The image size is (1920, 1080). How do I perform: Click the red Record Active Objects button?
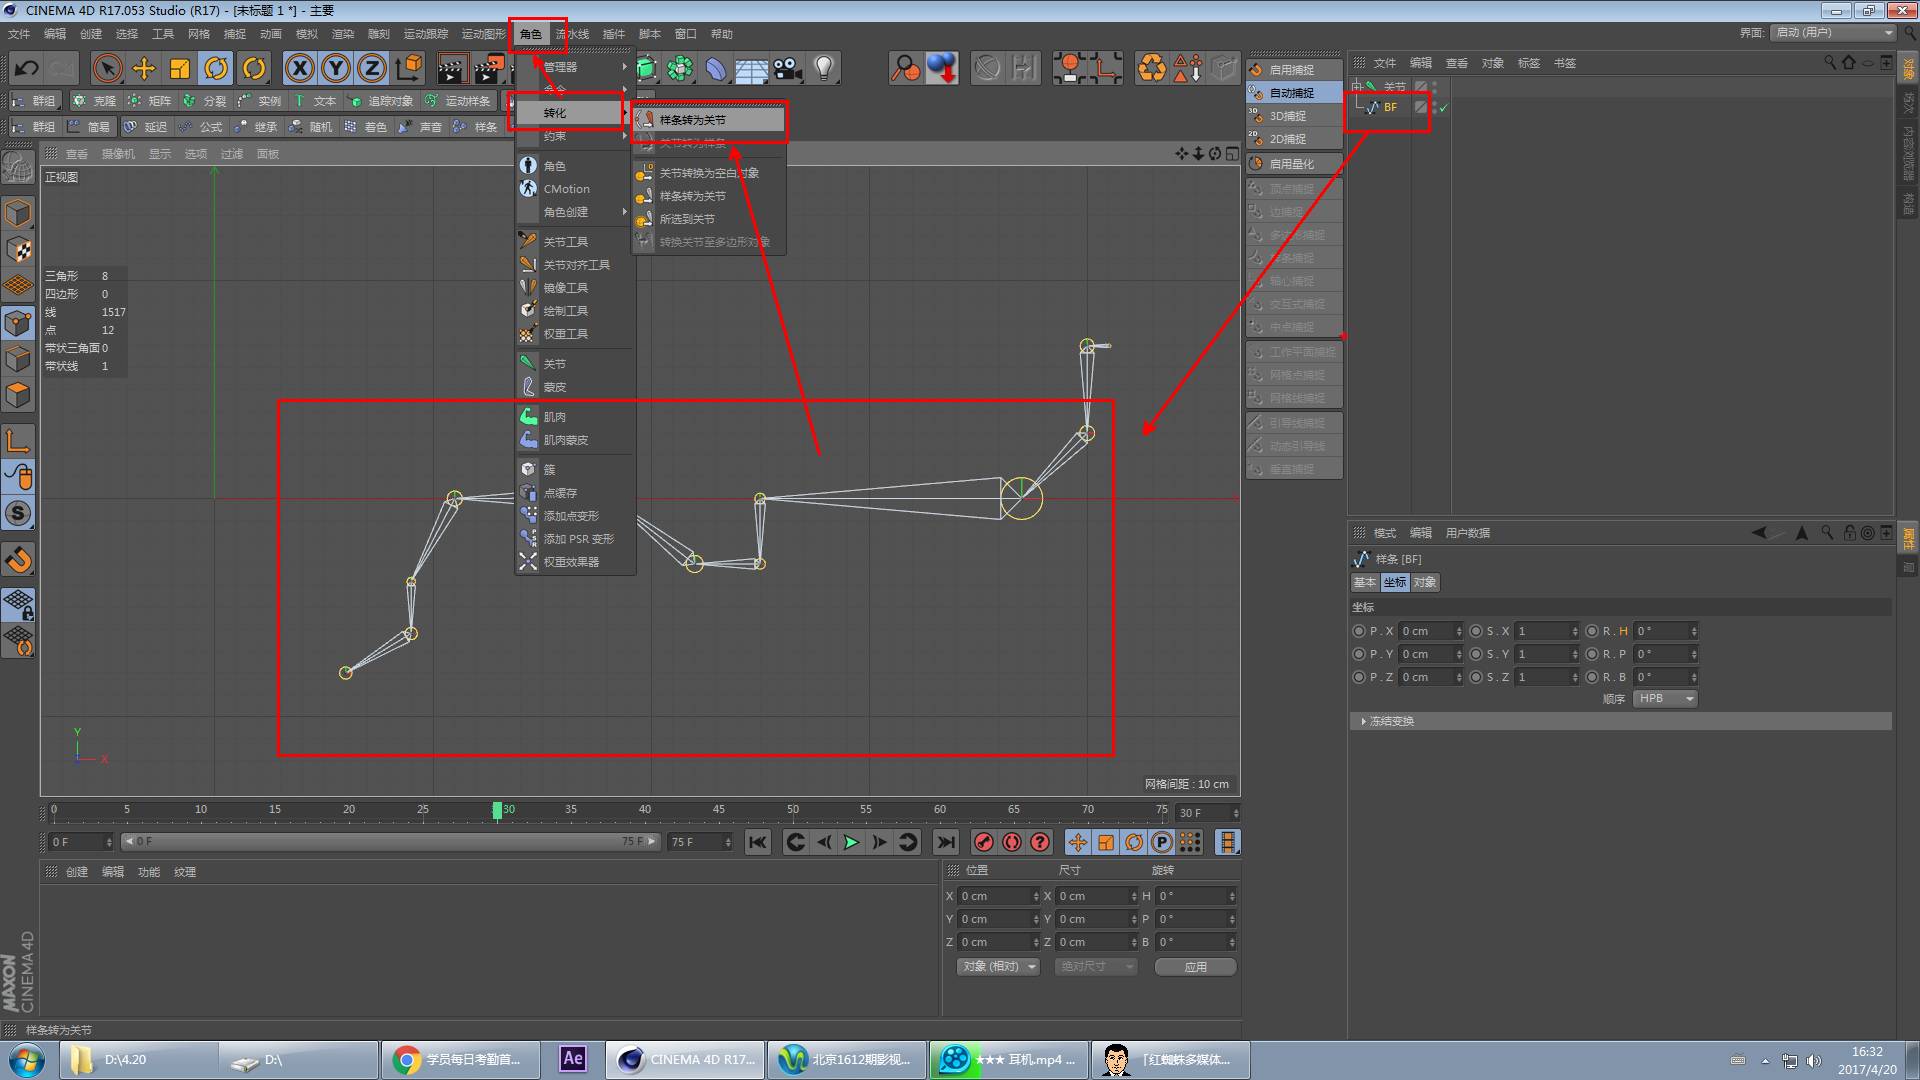click(x=984, y=842)
